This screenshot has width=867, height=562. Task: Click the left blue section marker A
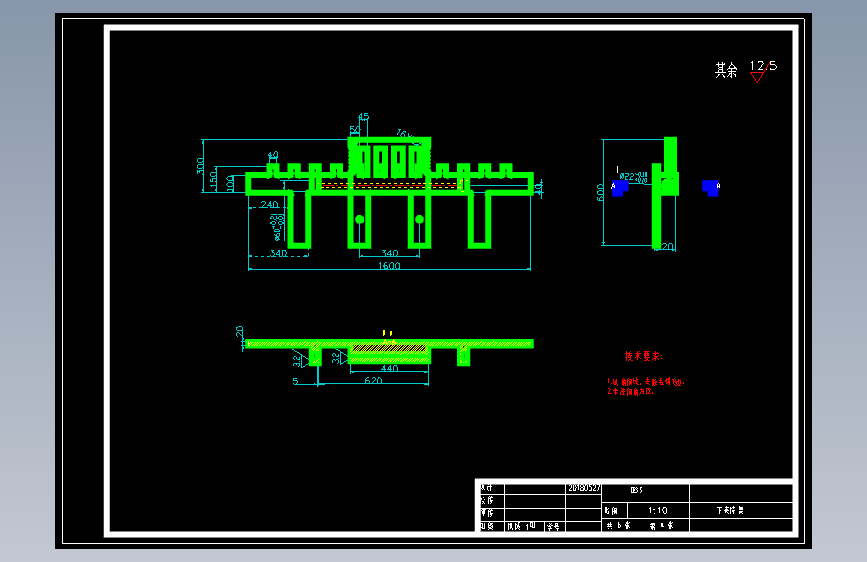[619, 188]
